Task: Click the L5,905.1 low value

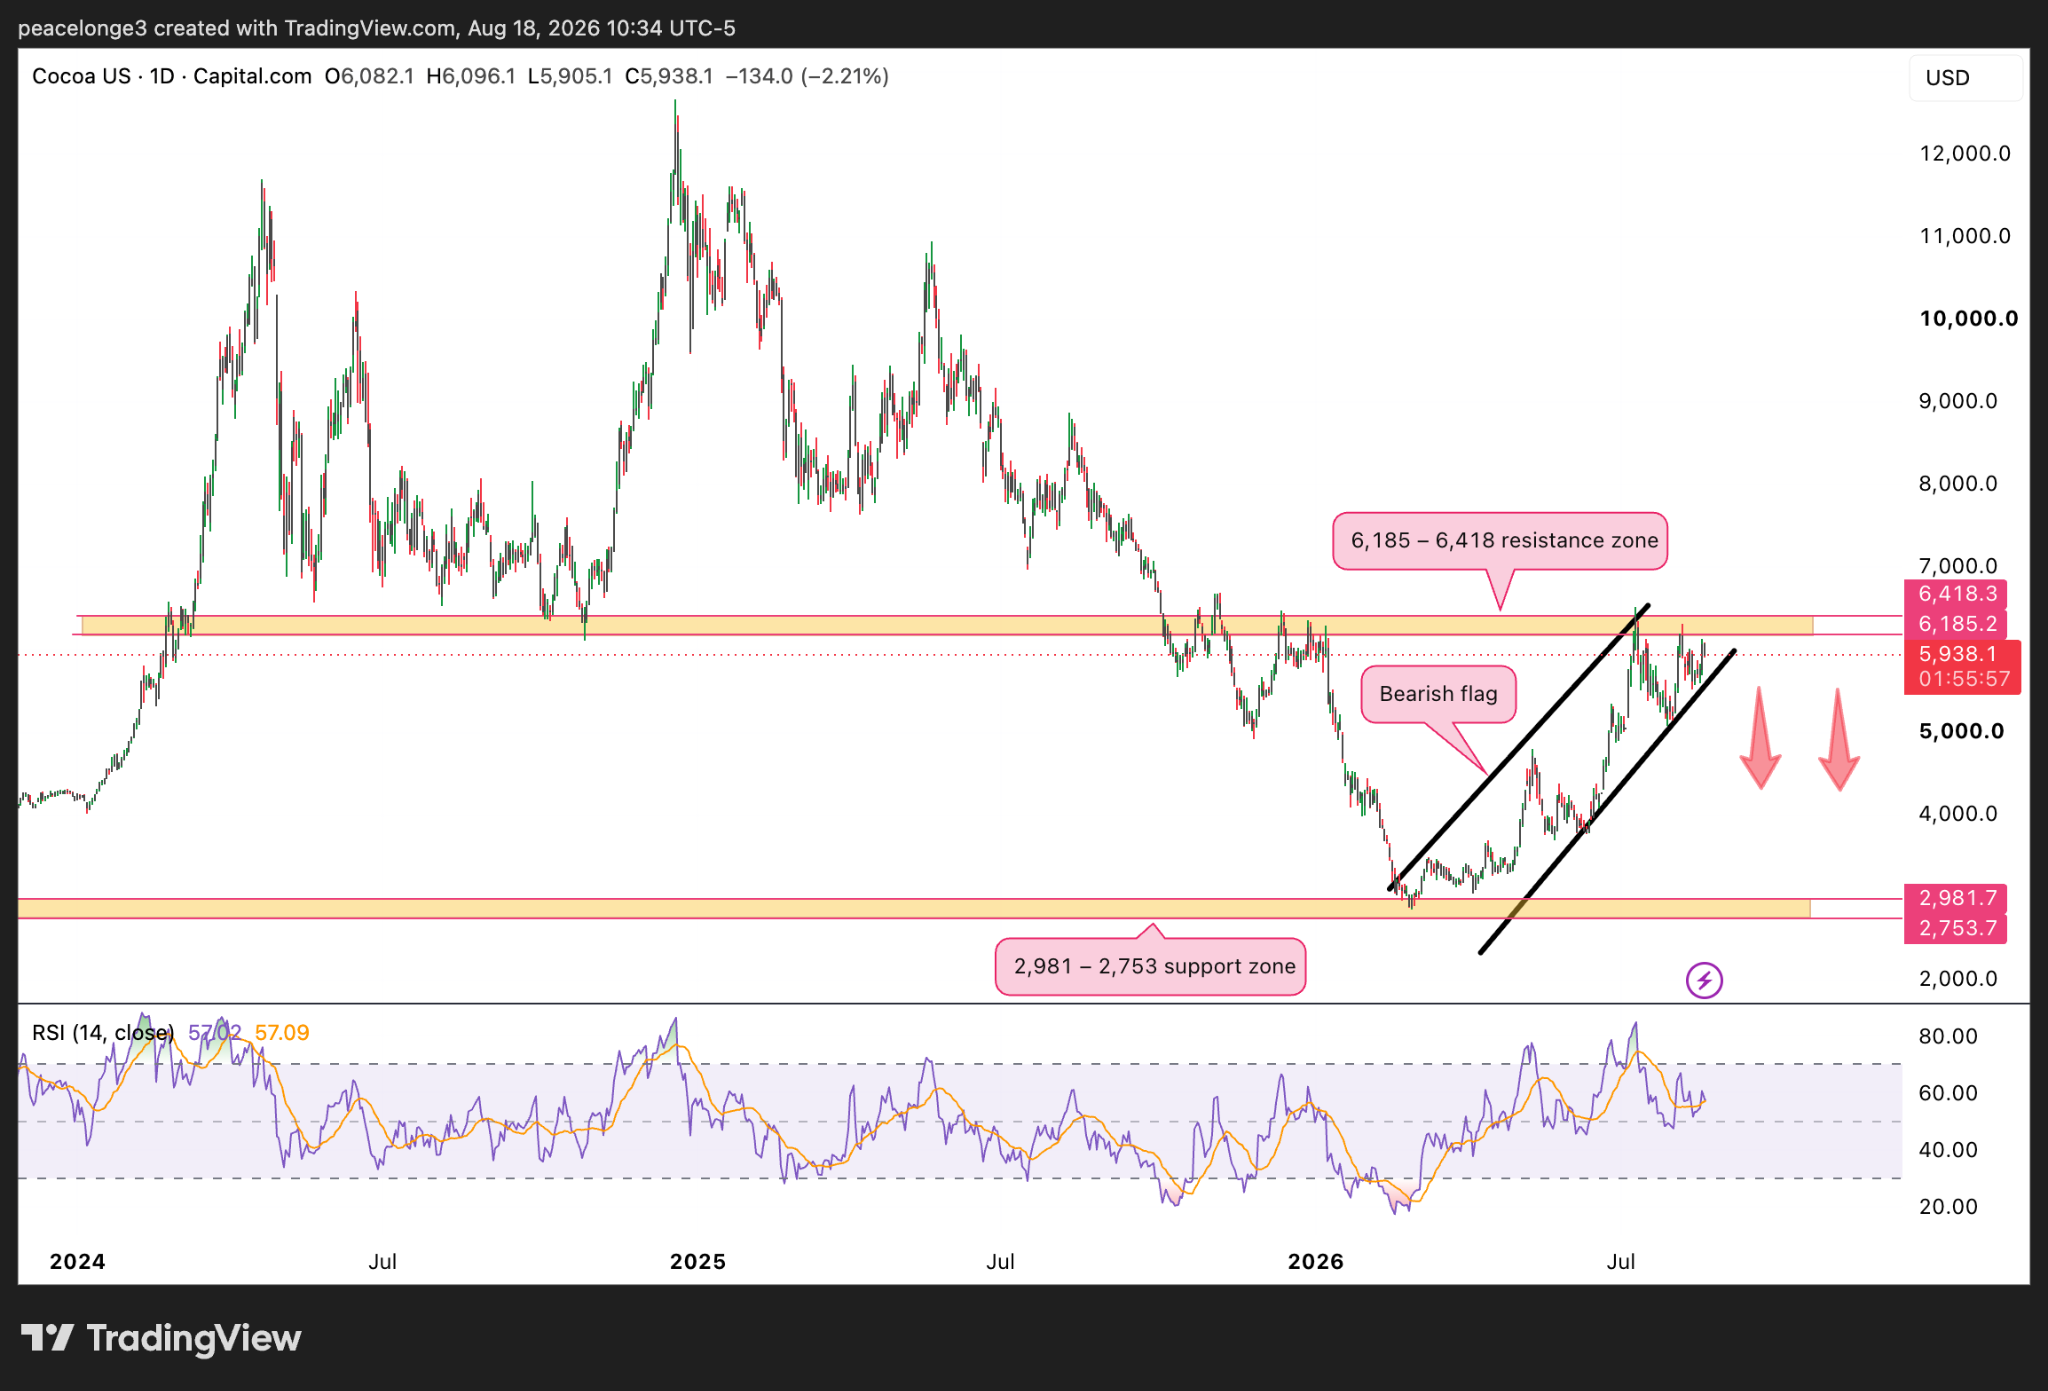Action: click(x=570, y=76)
